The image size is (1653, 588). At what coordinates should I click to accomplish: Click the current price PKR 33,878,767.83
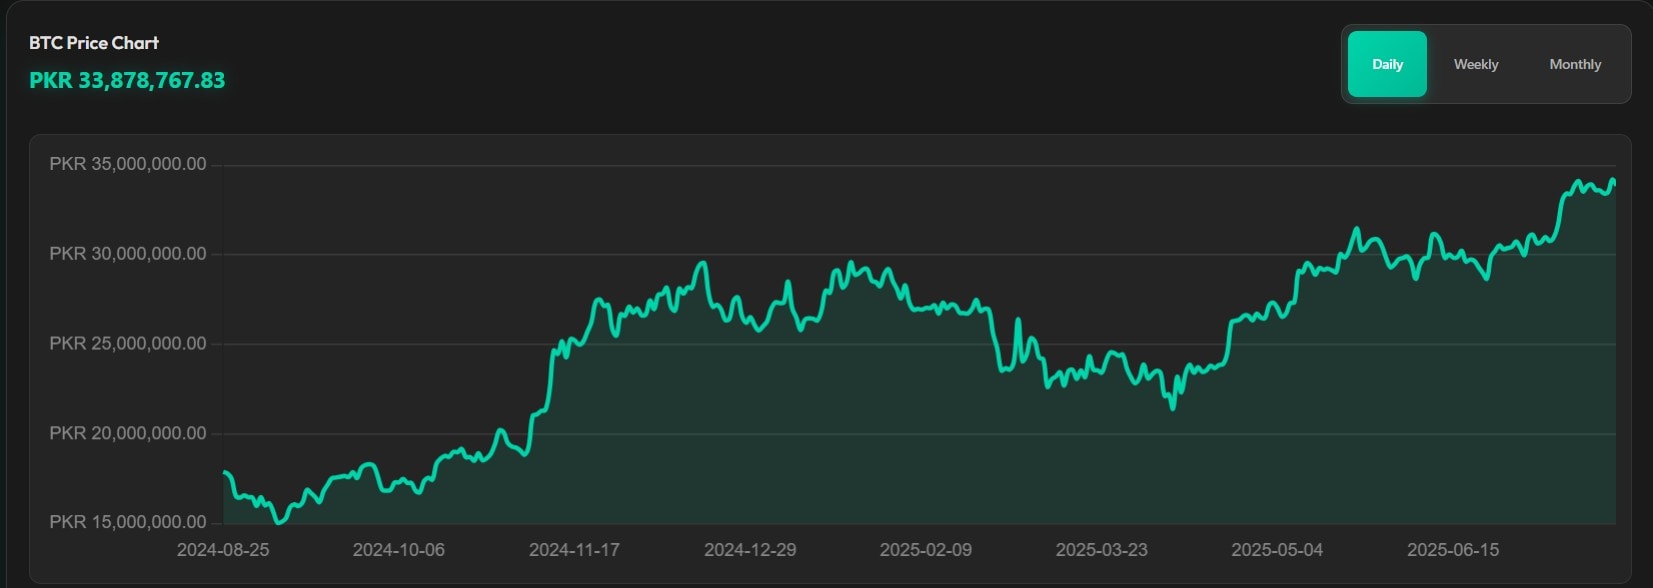pos(127,80)
